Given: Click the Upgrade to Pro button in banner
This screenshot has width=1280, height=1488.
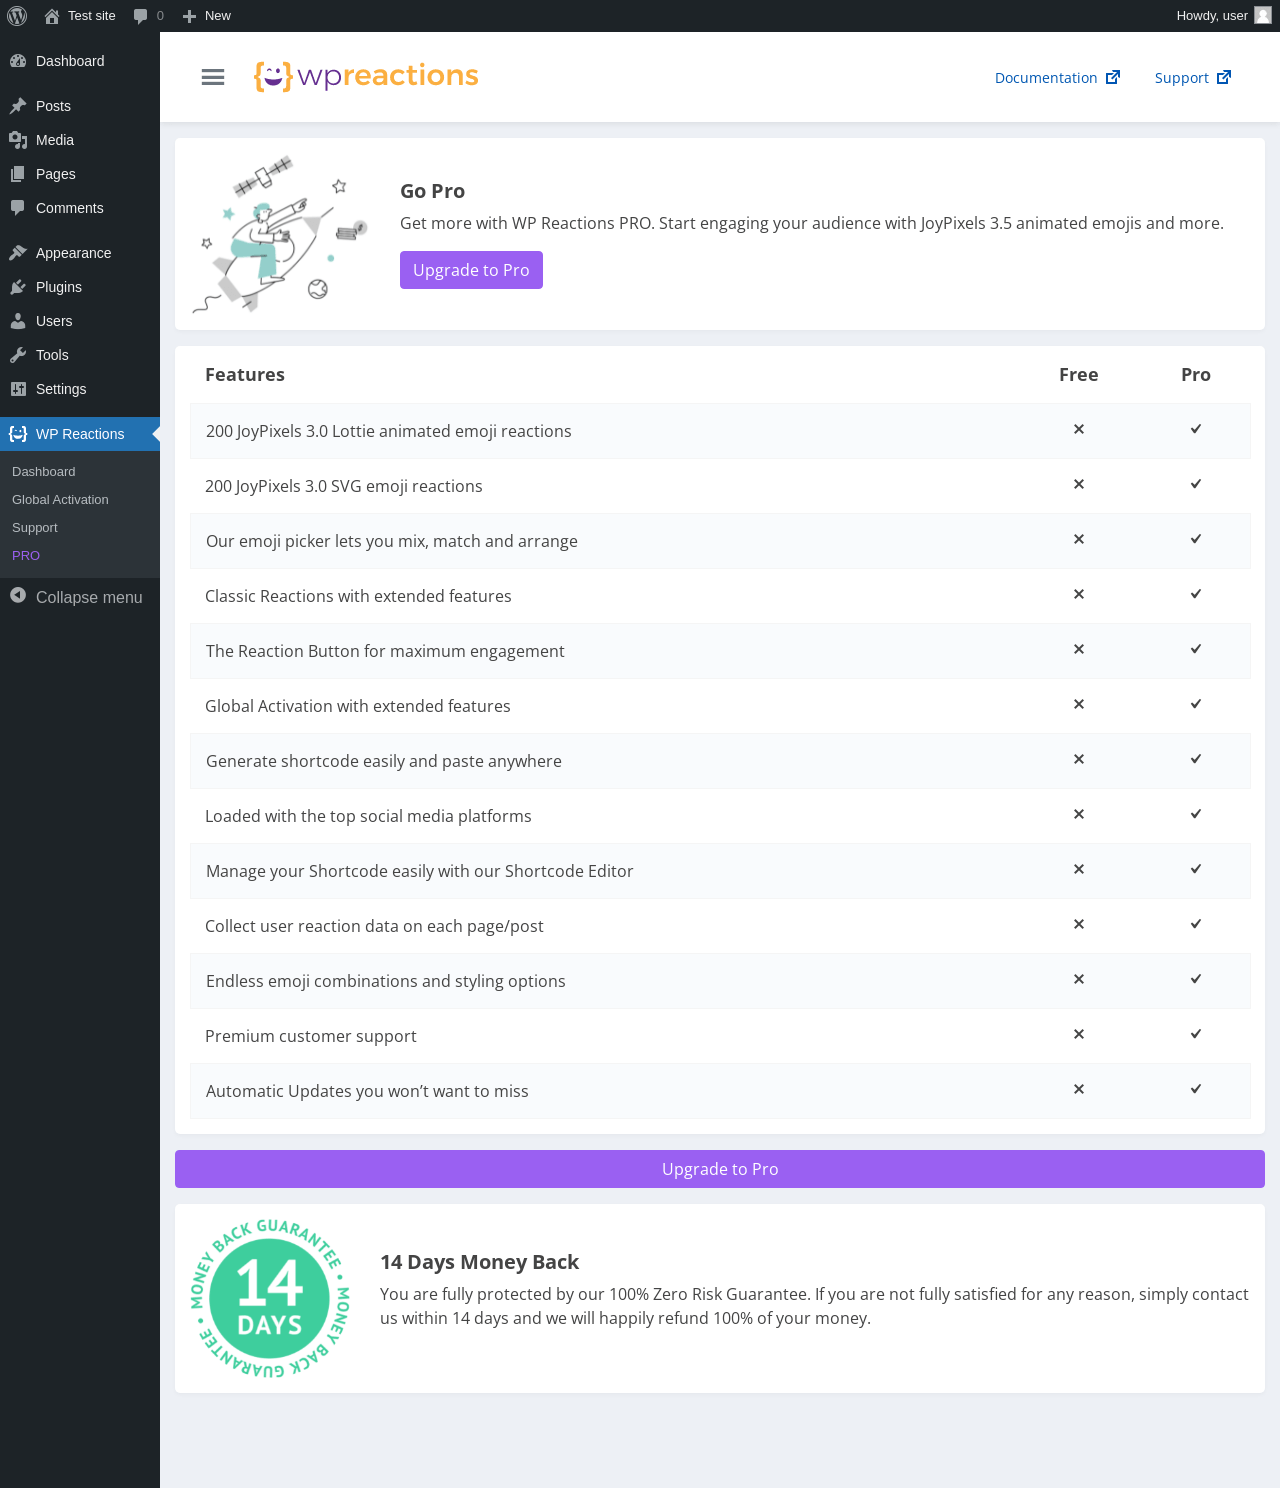Looking at the screenshot, I should (471, 270).
